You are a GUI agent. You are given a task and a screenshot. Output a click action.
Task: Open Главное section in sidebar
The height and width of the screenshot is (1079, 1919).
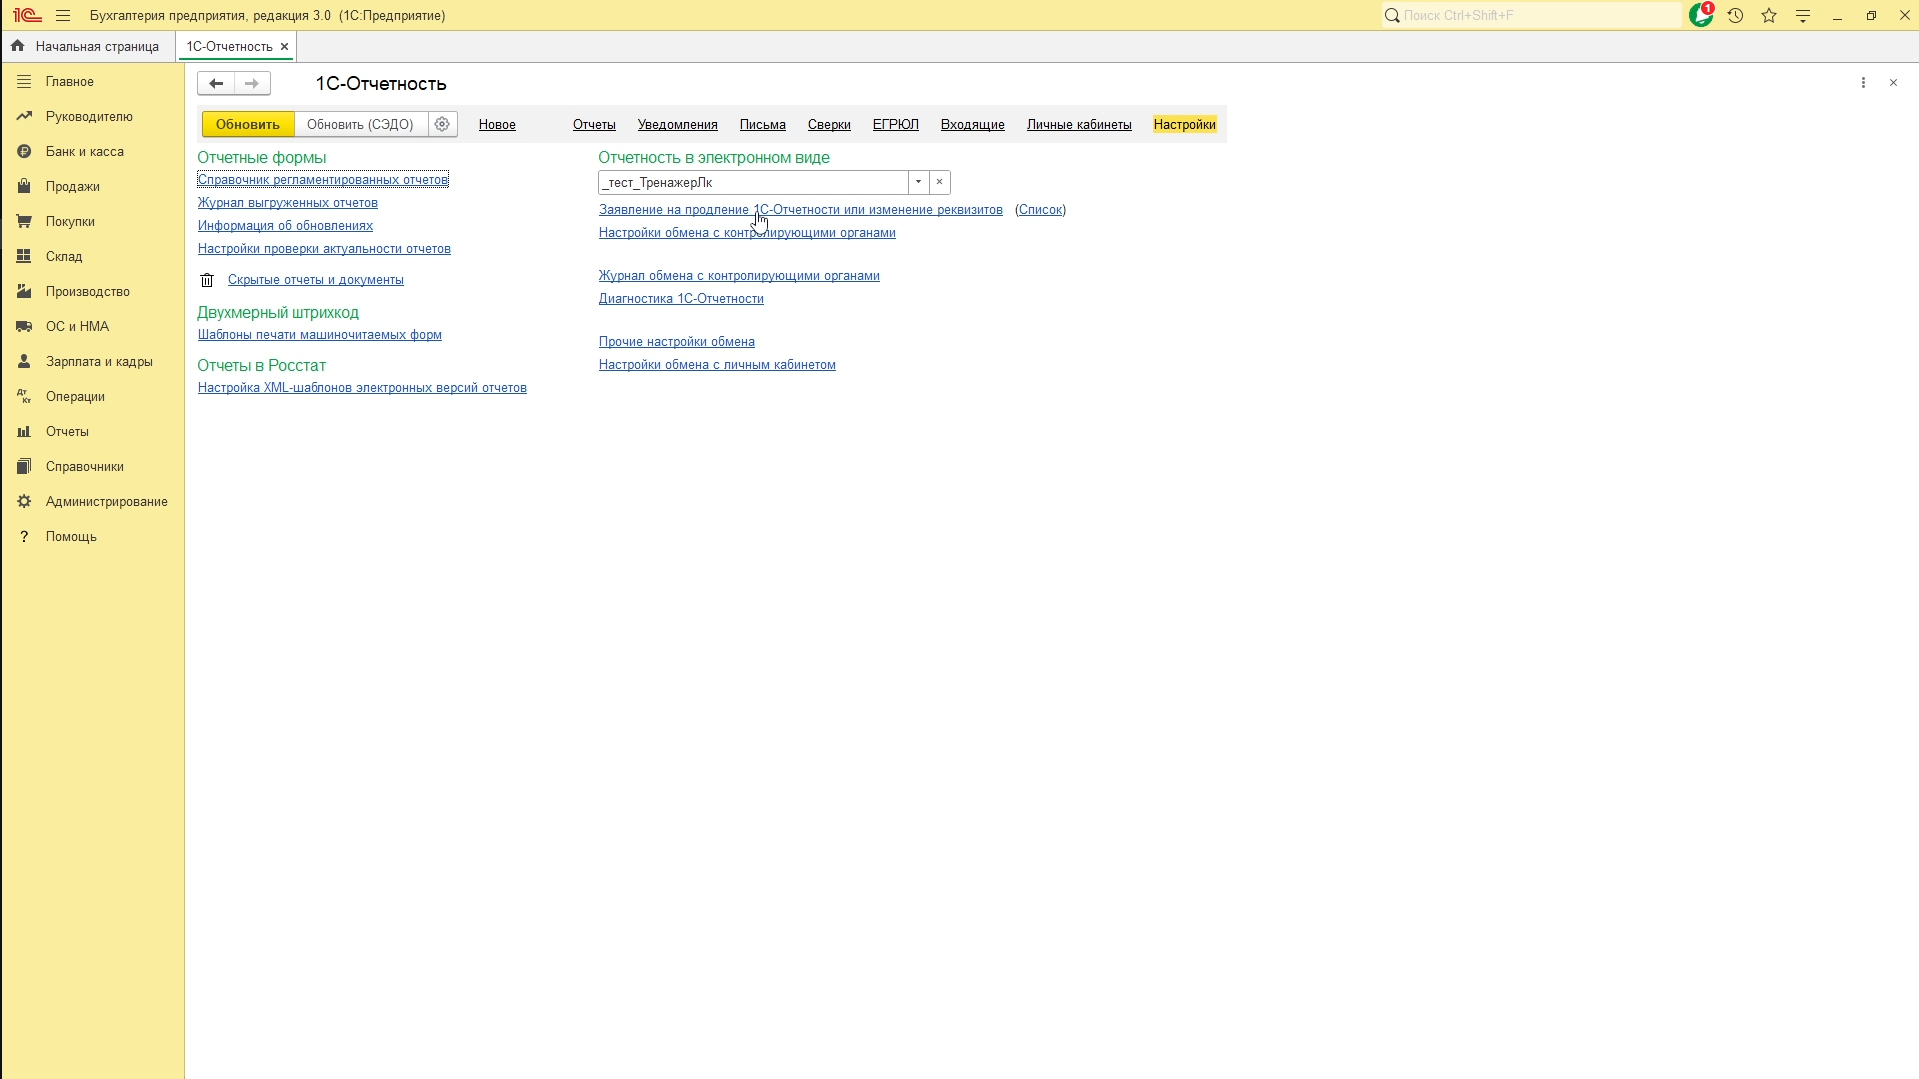click(70, 82)
